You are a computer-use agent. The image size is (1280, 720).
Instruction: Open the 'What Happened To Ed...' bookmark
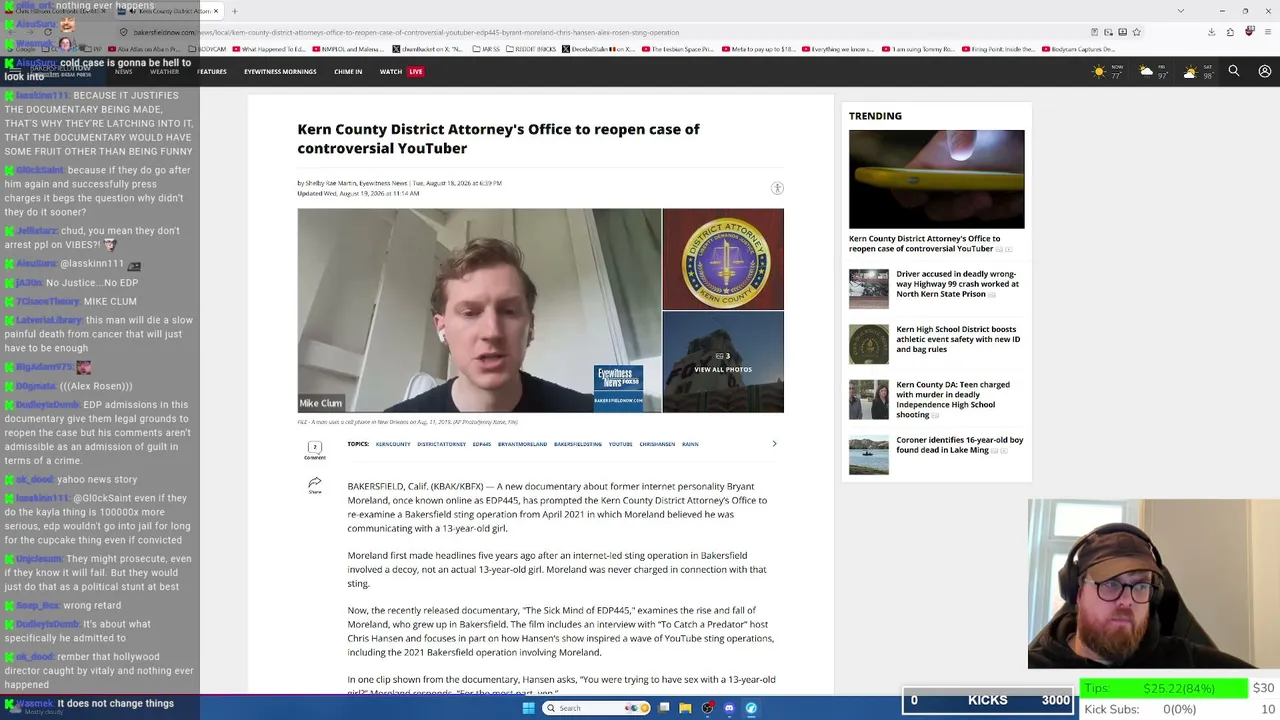tap(268, 49)
